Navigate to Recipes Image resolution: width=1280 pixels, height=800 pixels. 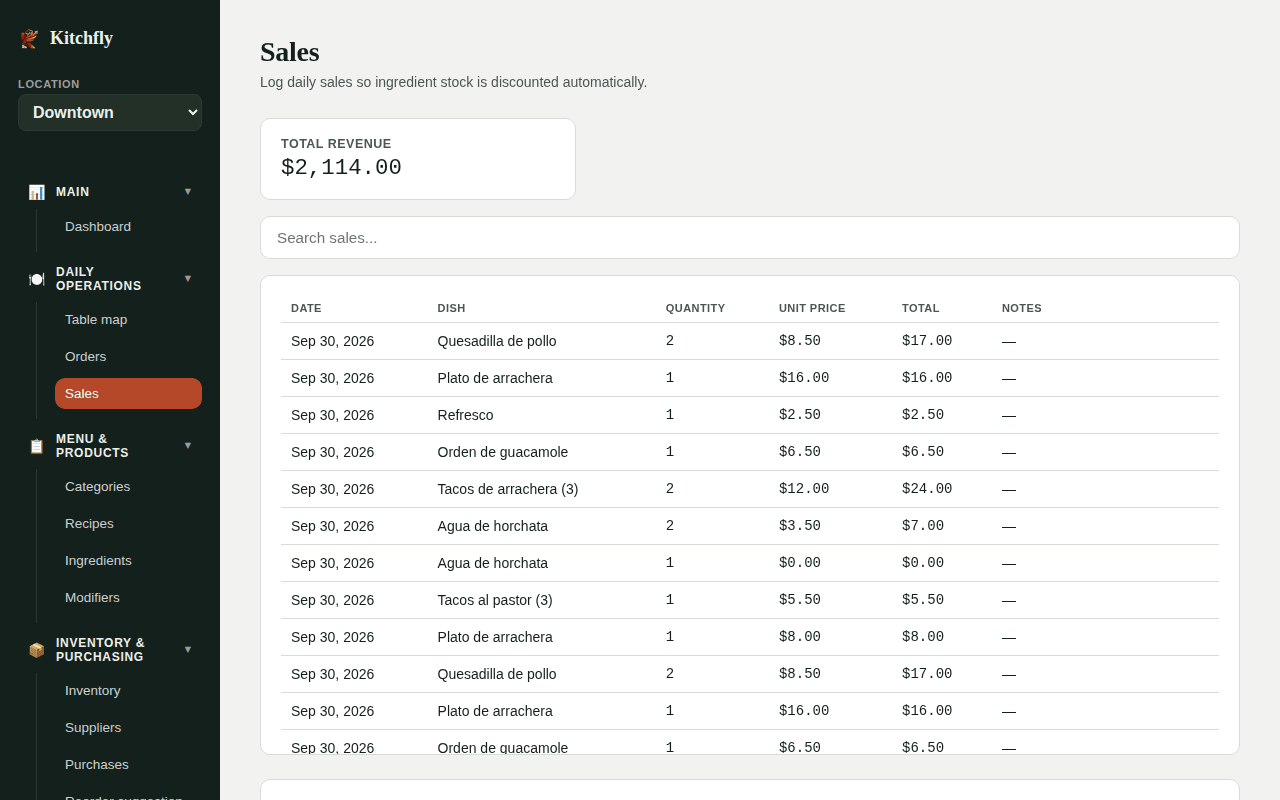click(x=128, y=524)
